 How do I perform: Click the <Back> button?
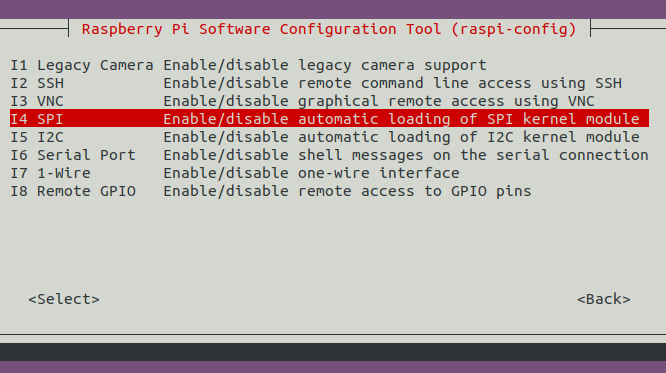pyautogui.click(x=604, y=299)
